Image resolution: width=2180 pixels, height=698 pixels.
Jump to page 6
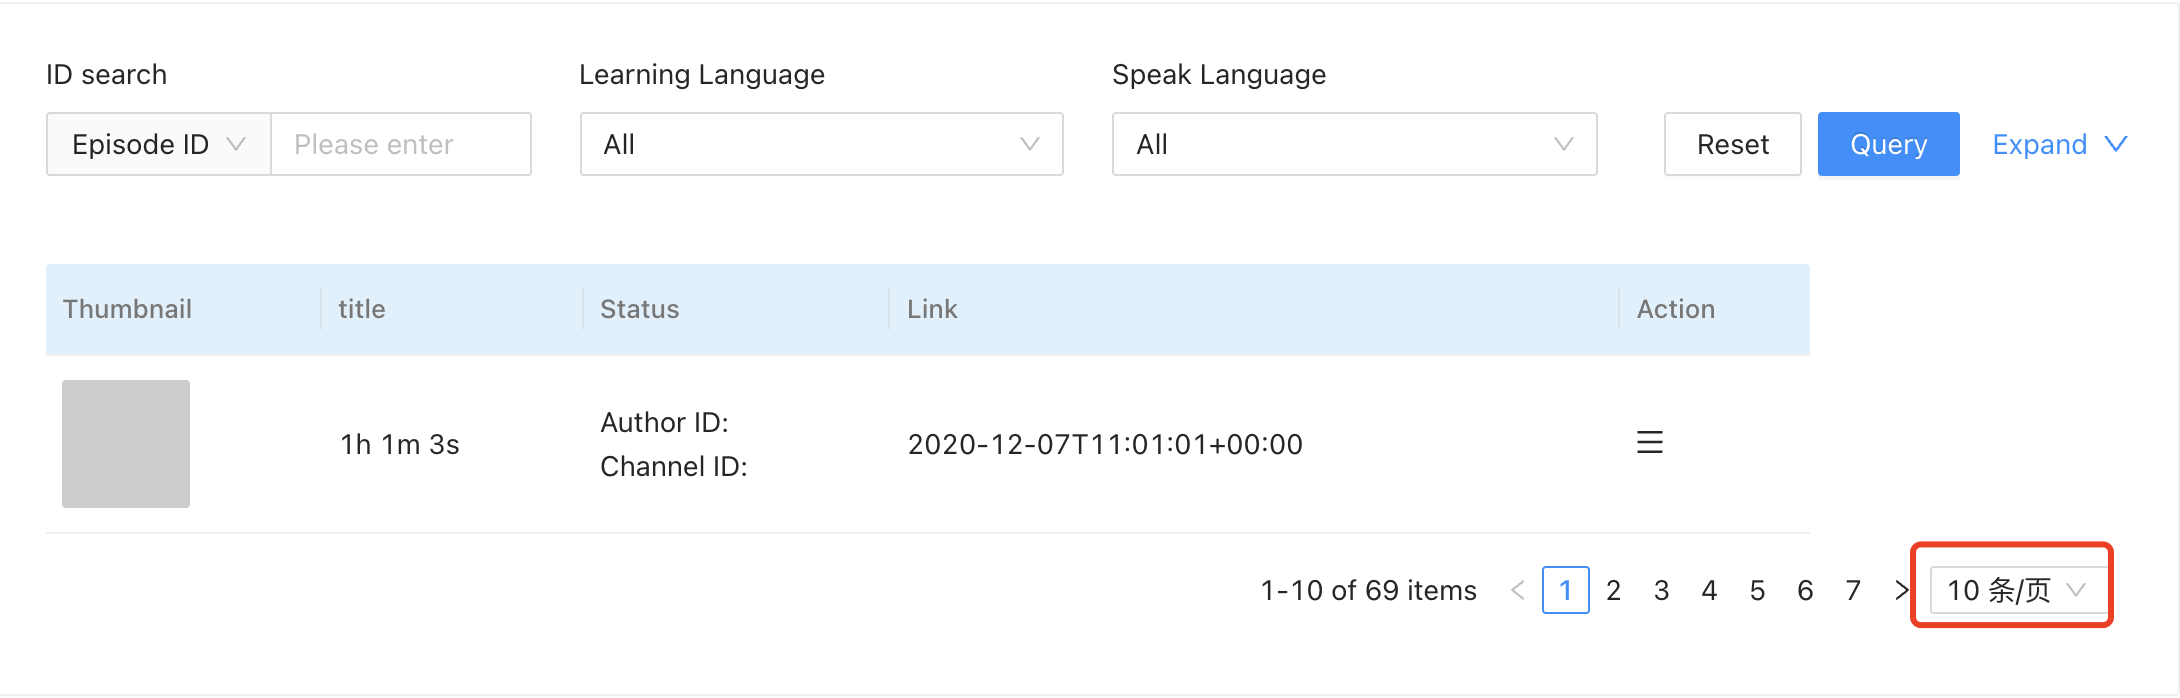tap(1805, 590)
